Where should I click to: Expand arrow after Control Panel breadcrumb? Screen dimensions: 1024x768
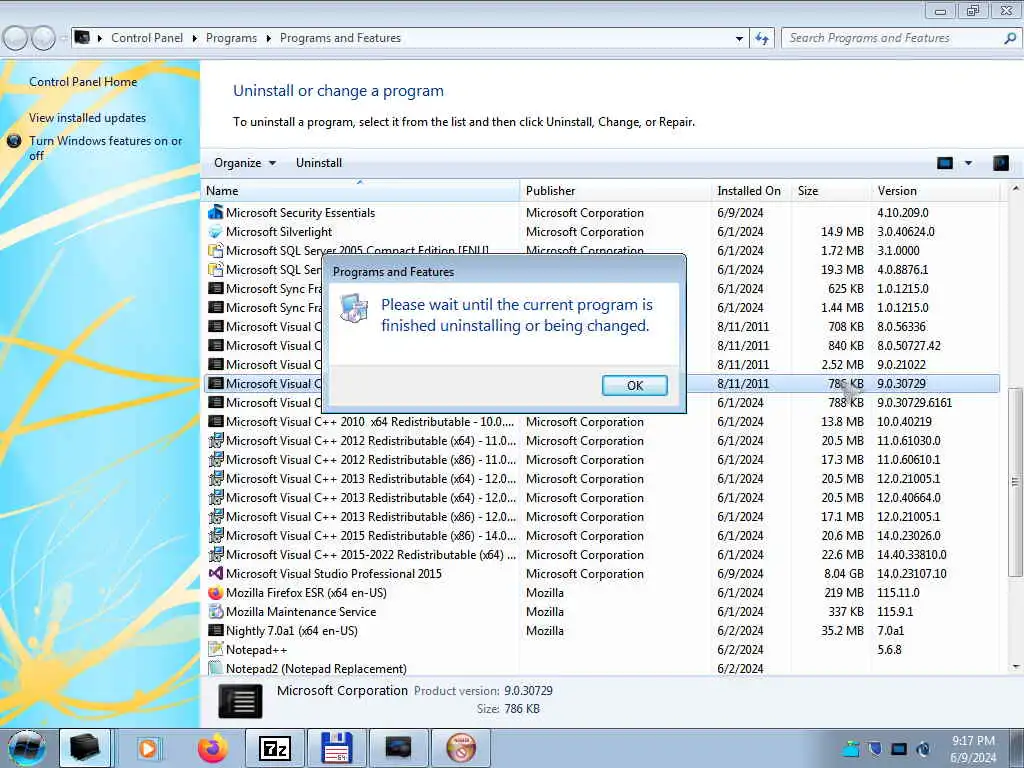(195, 38)
